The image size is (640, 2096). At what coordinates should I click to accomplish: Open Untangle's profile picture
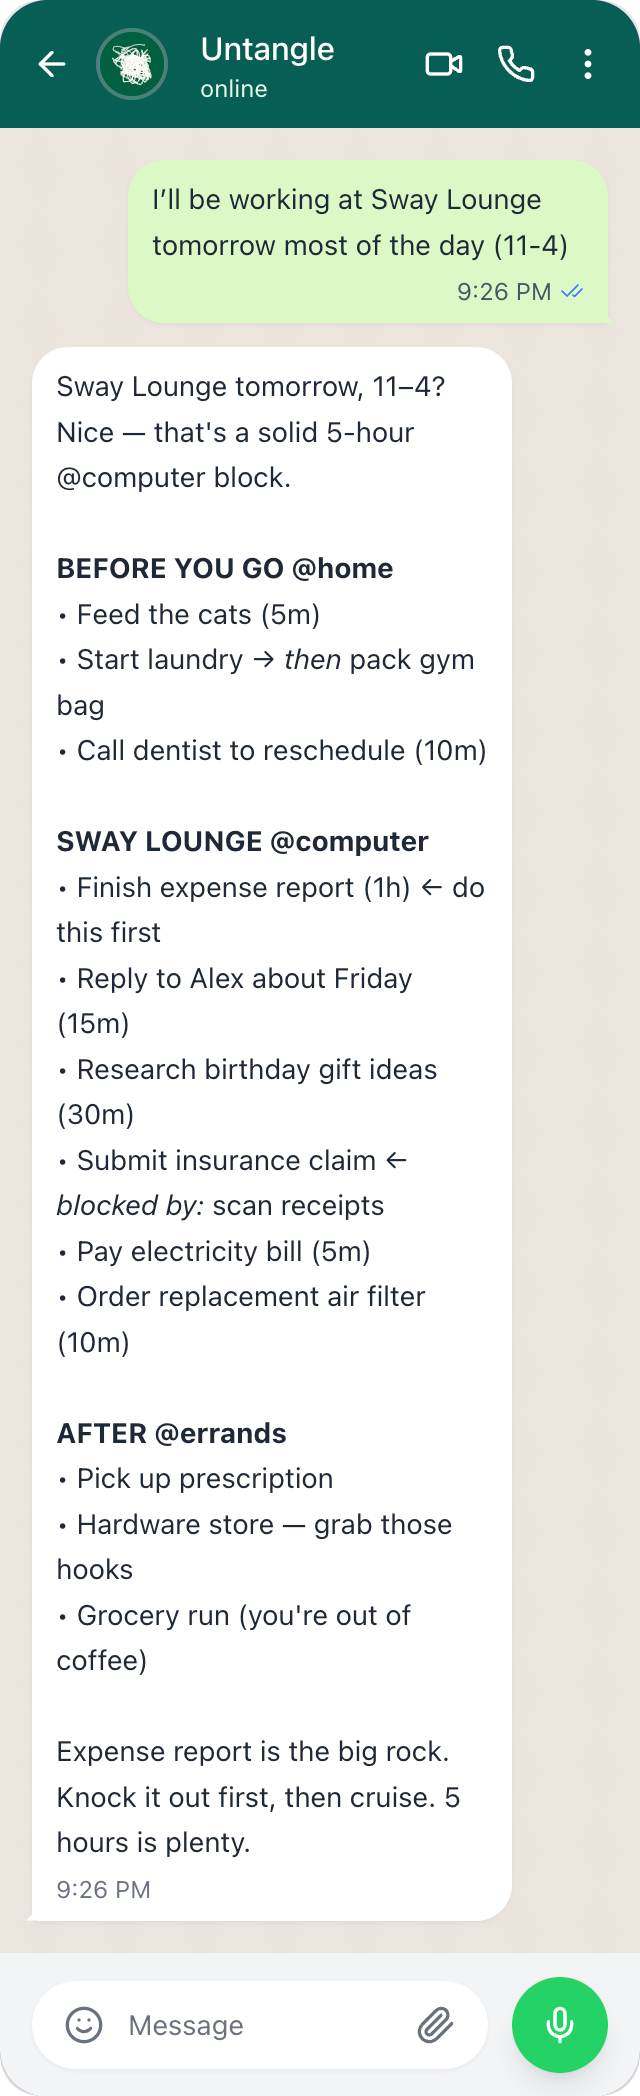pyautogui.click(x=133, y=64)
